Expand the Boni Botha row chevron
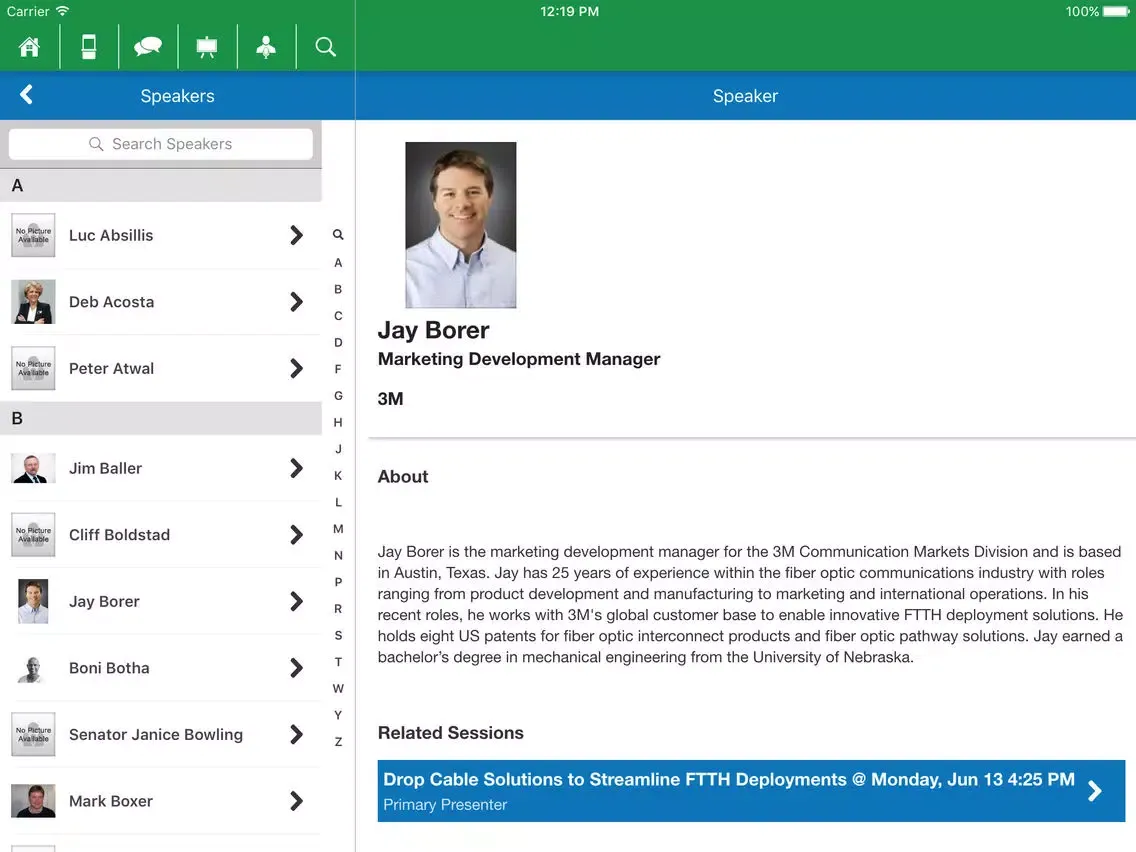This screenshot has width=1136, height=852. [x=296, y=668]
